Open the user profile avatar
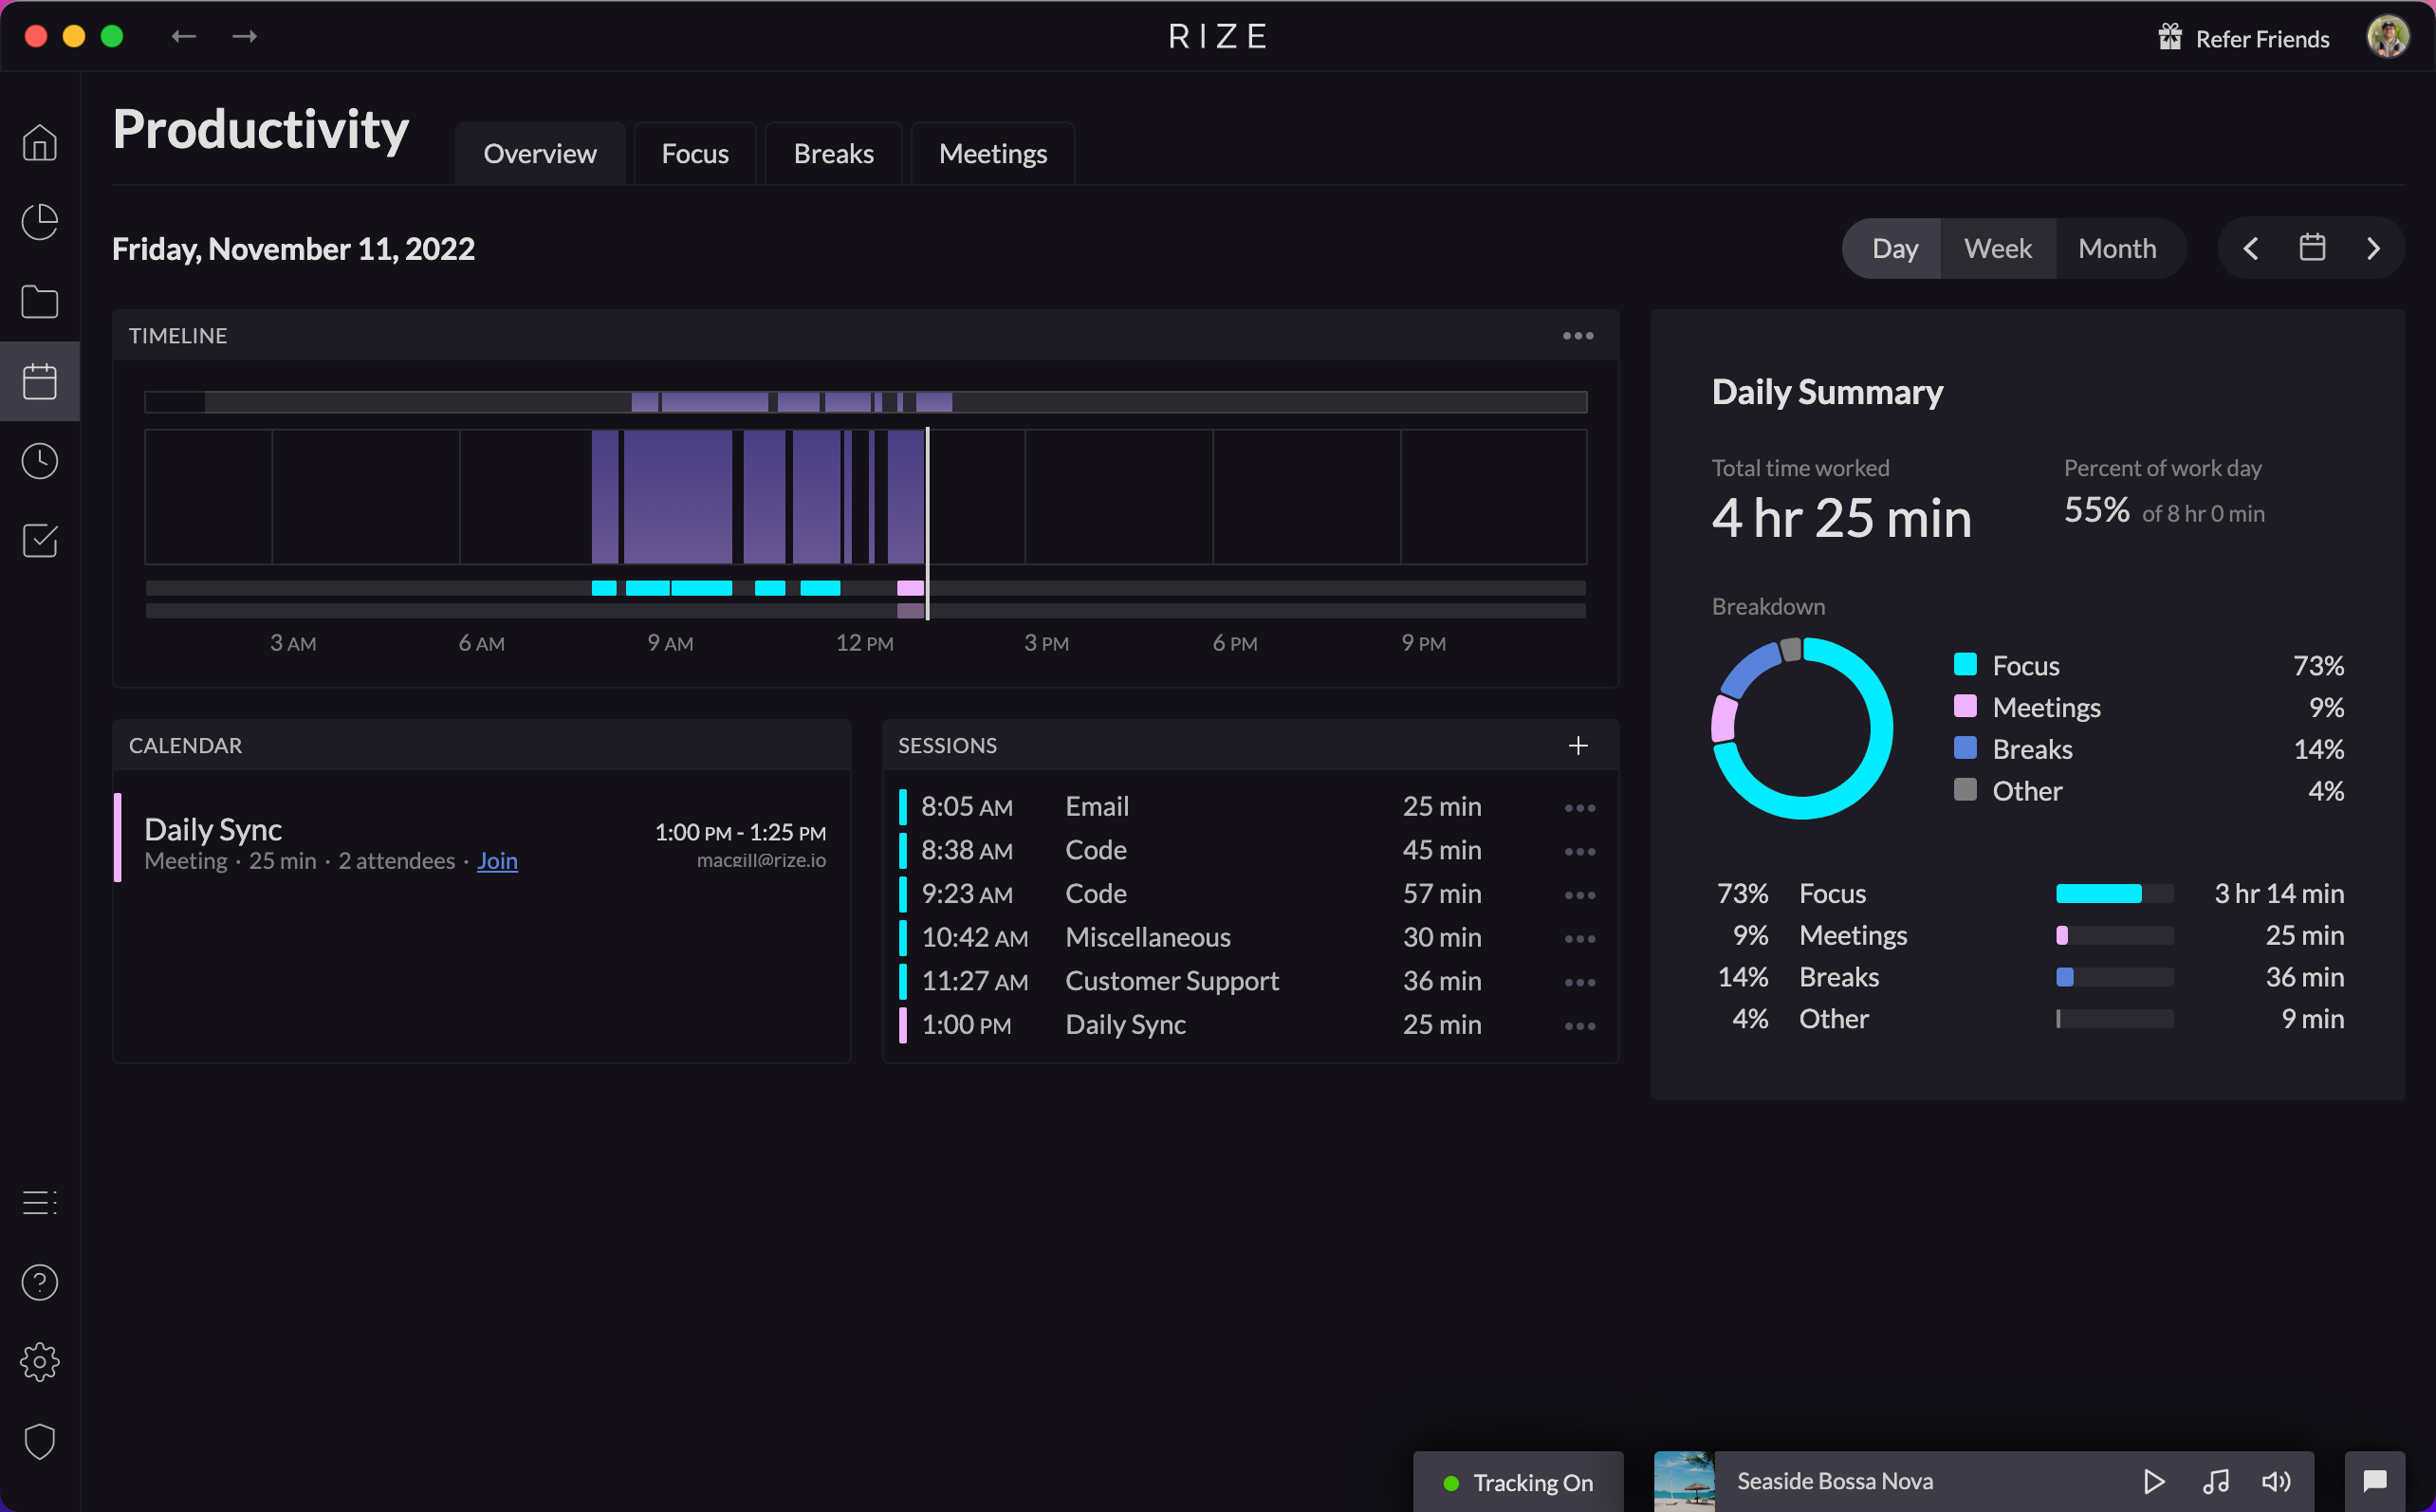The width and height of the screenshot is (2436, 1512). pos(2387,37)
